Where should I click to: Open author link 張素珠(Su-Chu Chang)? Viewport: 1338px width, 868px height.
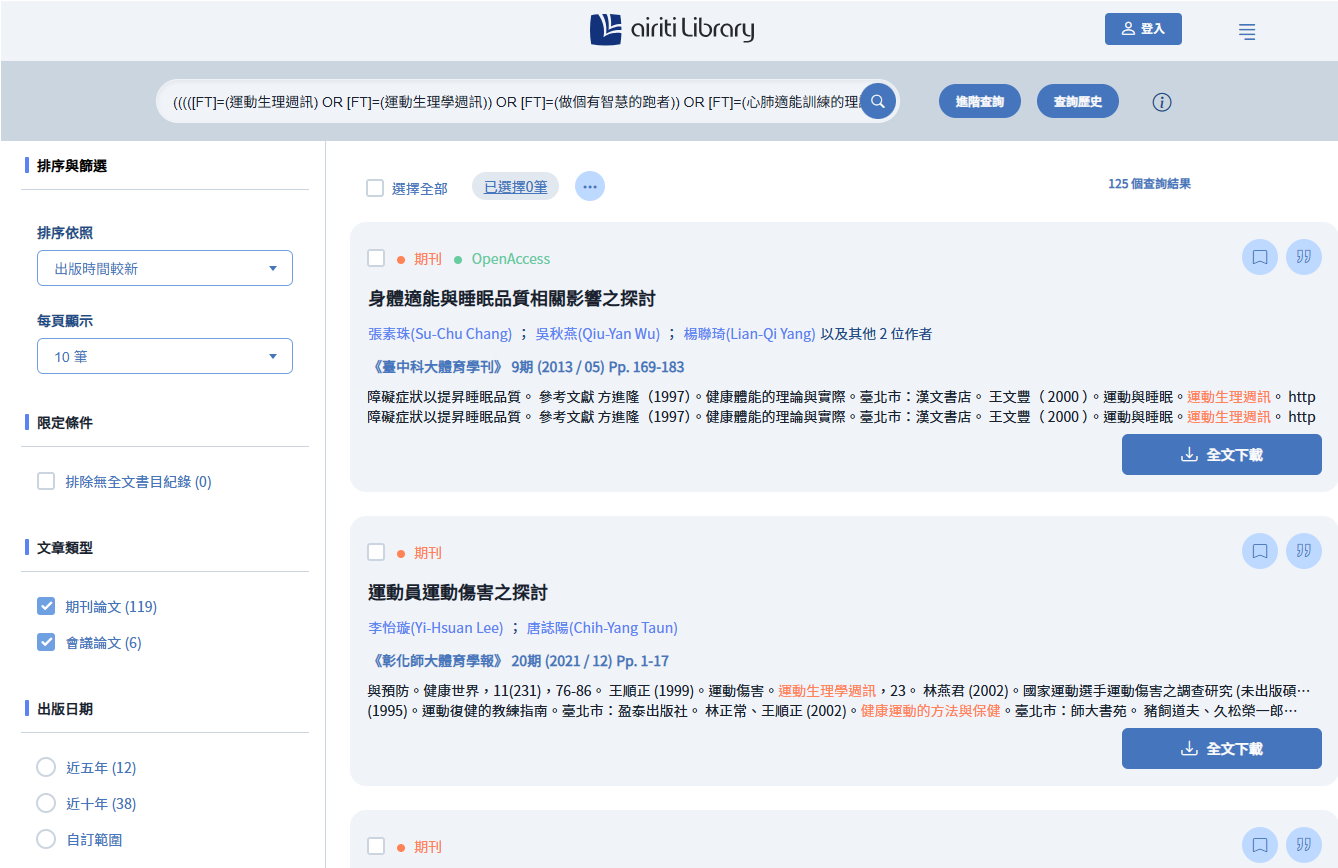coord(440,334)
